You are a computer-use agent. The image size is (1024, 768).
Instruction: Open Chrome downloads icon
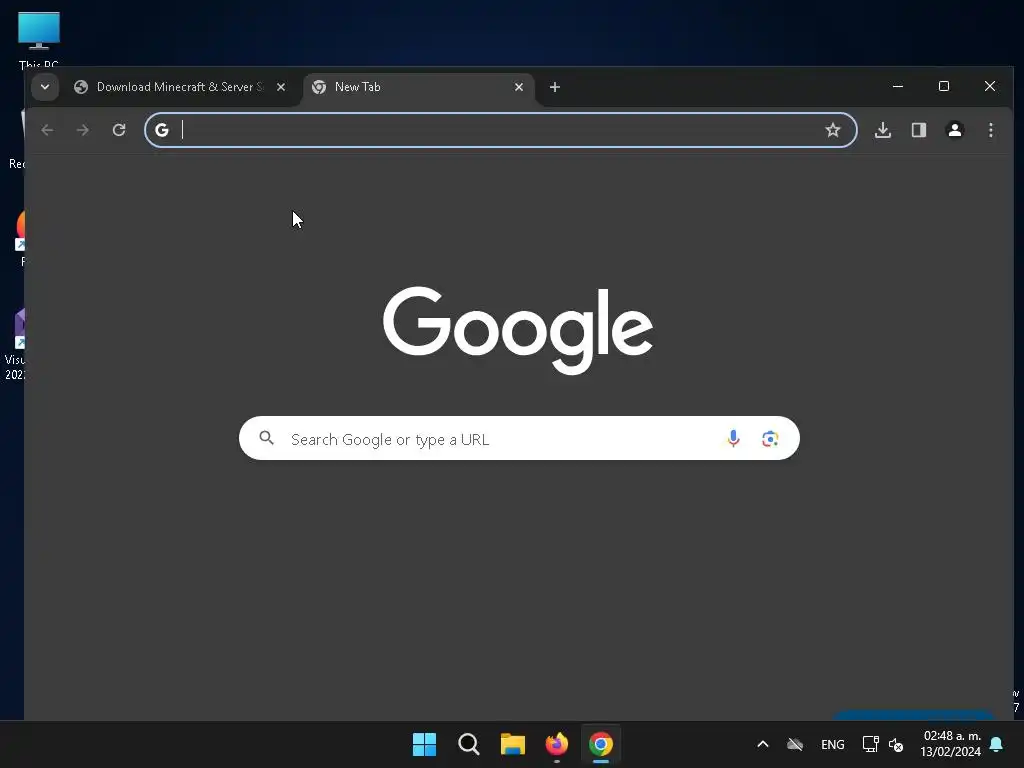[882, 130]
